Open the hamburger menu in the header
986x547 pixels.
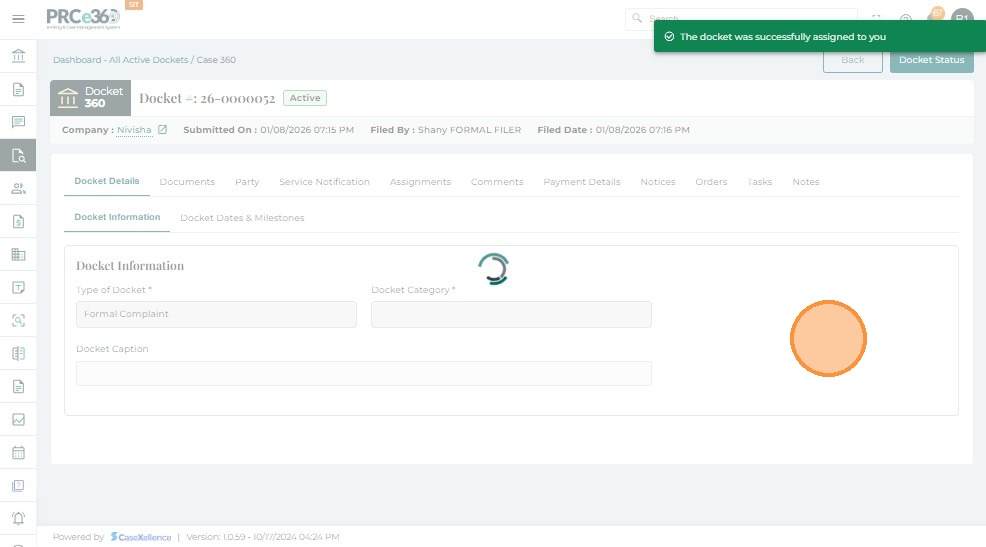tap(18, 19)
